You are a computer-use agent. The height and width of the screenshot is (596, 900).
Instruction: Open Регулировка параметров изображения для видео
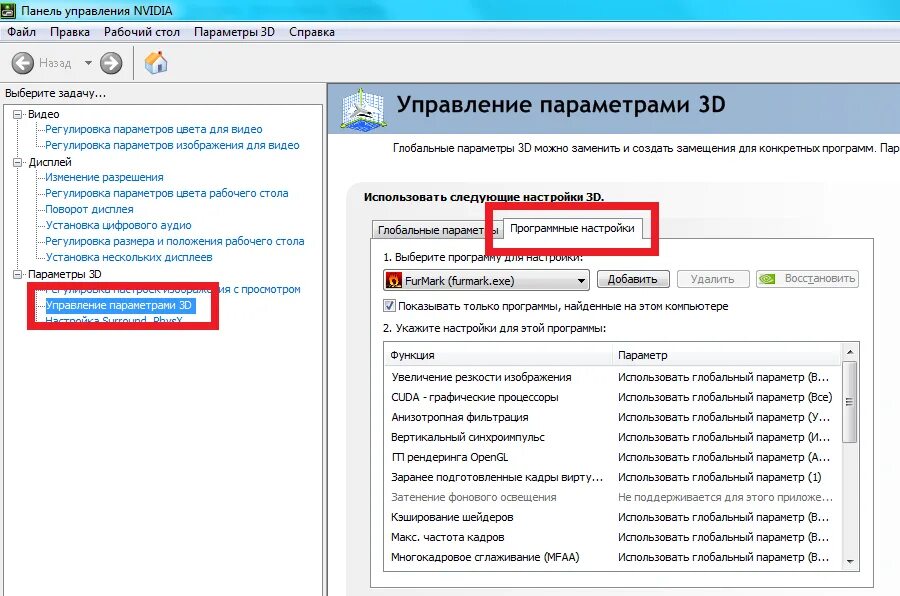click(172, 145)
